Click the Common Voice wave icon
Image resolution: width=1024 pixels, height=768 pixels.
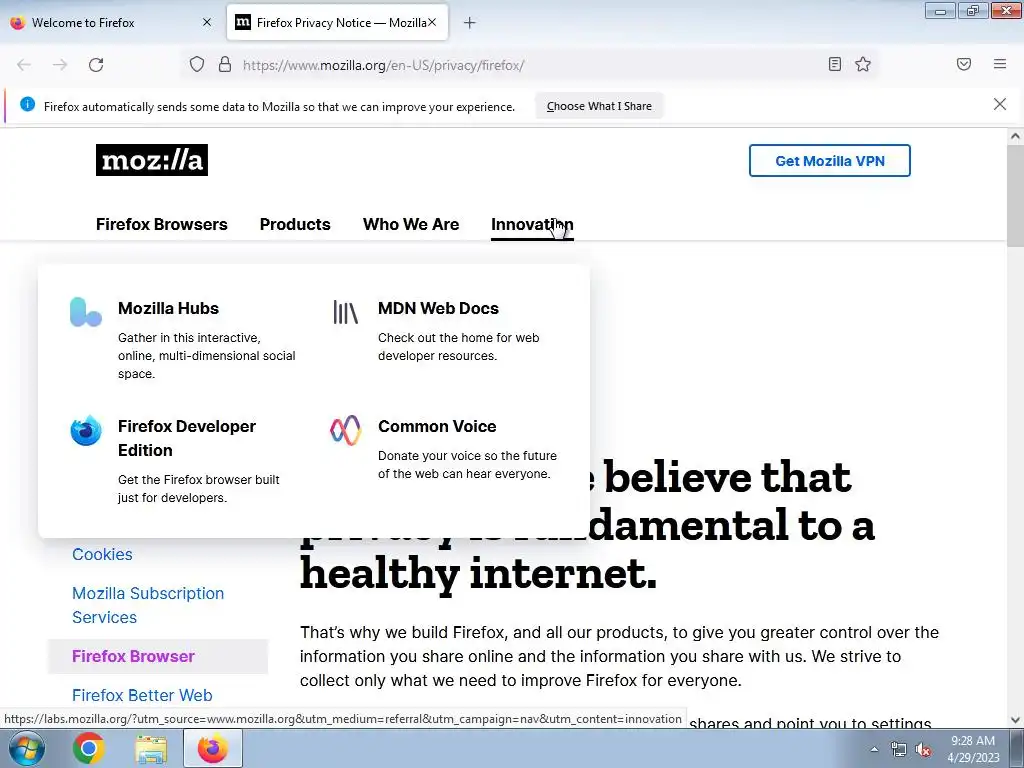(x=345, y=430)
